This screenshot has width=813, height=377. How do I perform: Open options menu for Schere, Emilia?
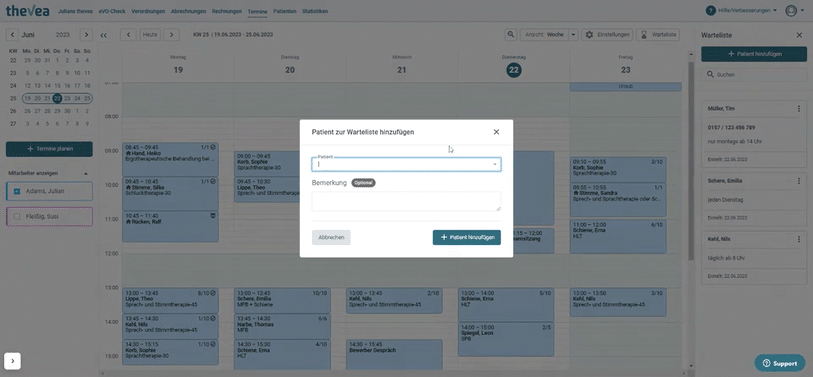coord(799,181)
